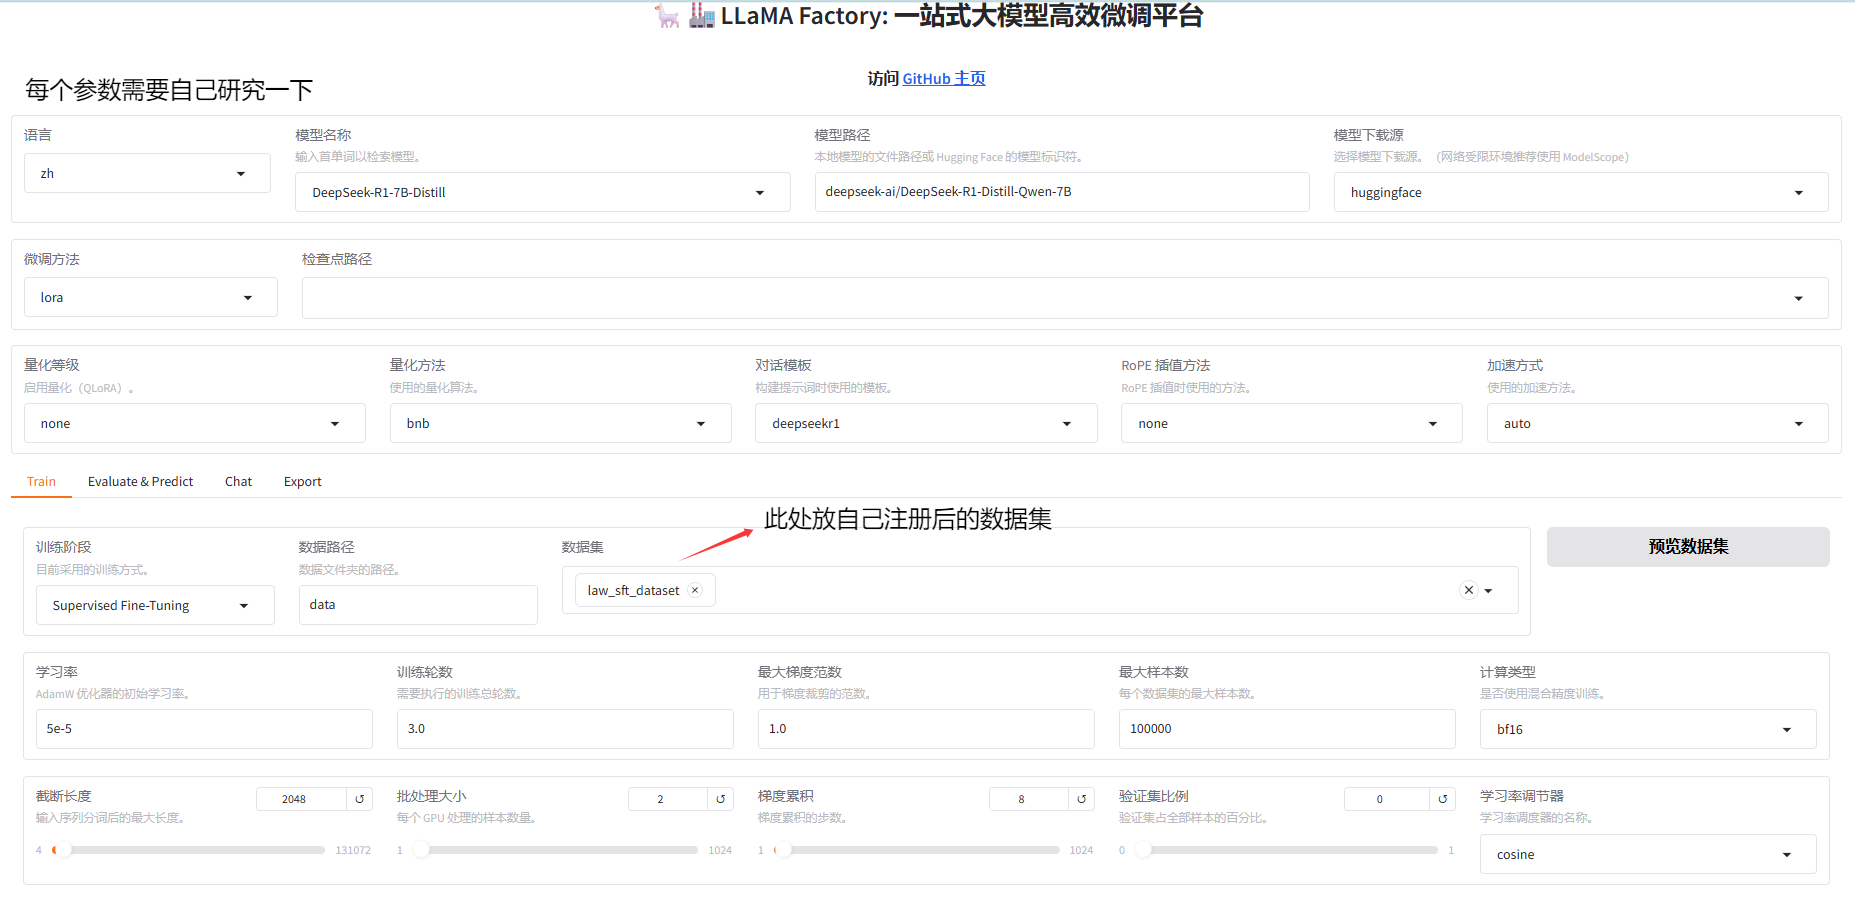Click the 梯度累积 number box showing 8
This screenshot has width=1855, height=898.
[1029, 799]
